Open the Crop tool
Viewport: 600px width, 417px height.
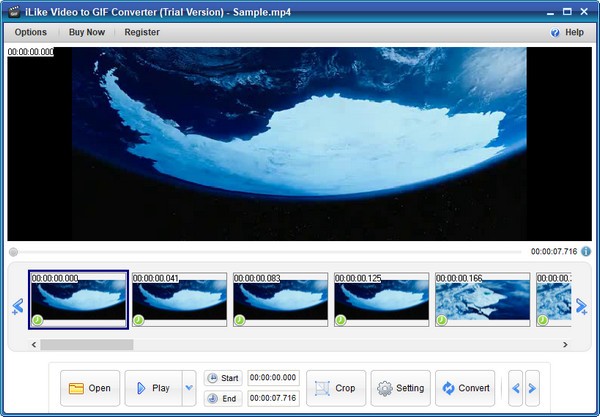click(335, 388)
